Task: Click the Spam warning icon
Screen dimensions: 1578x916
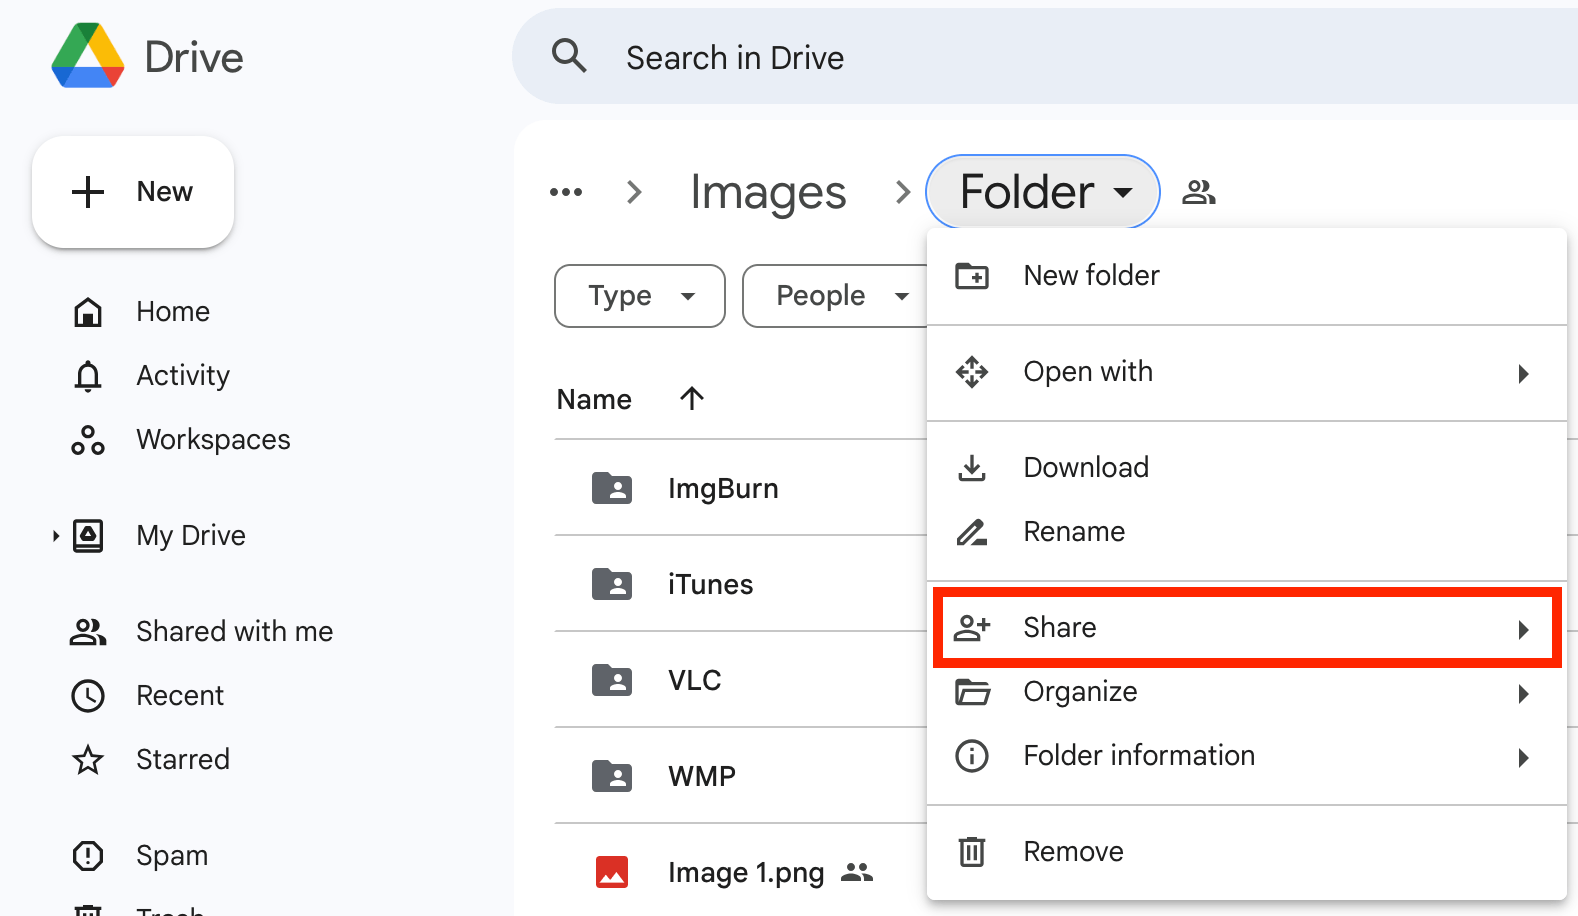Action: pyautogui.click(x=88, y=856)
